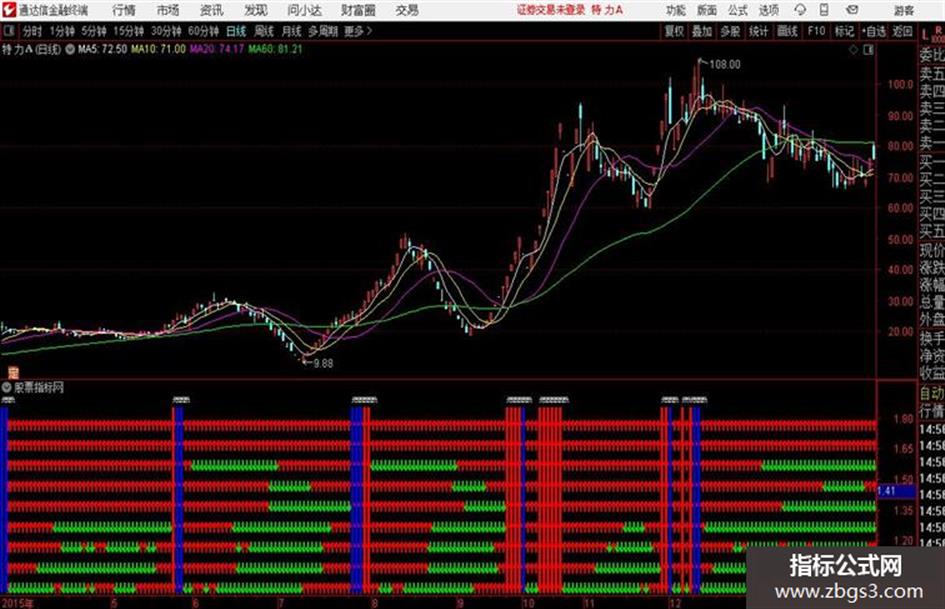The image size is (945, 609).
Task: Click the orange icon at chart bottom-left
Action: coord(13,373)
